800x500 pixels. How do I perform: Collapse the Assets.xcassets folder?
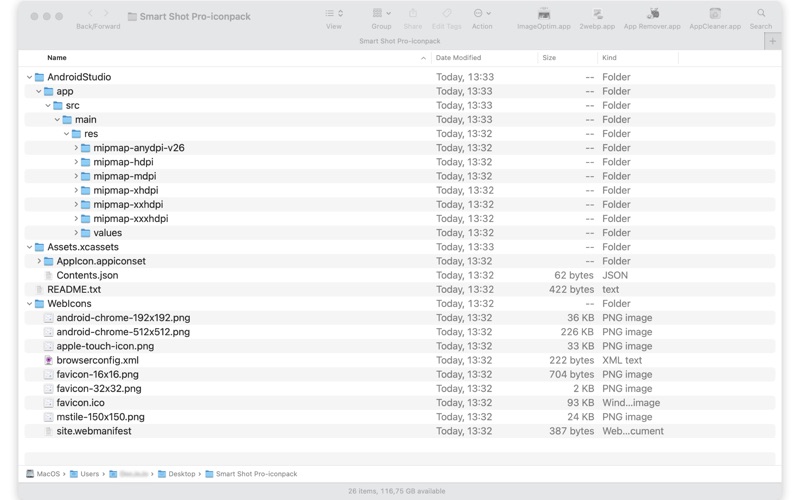pyautogui.click(x=30, y=247)
